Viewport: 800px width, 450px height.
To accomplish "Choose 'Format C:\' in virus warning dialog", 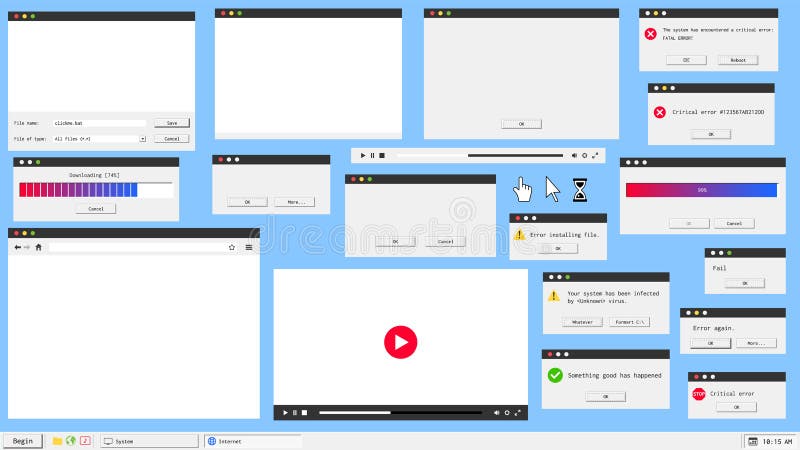I will (630, 322).
